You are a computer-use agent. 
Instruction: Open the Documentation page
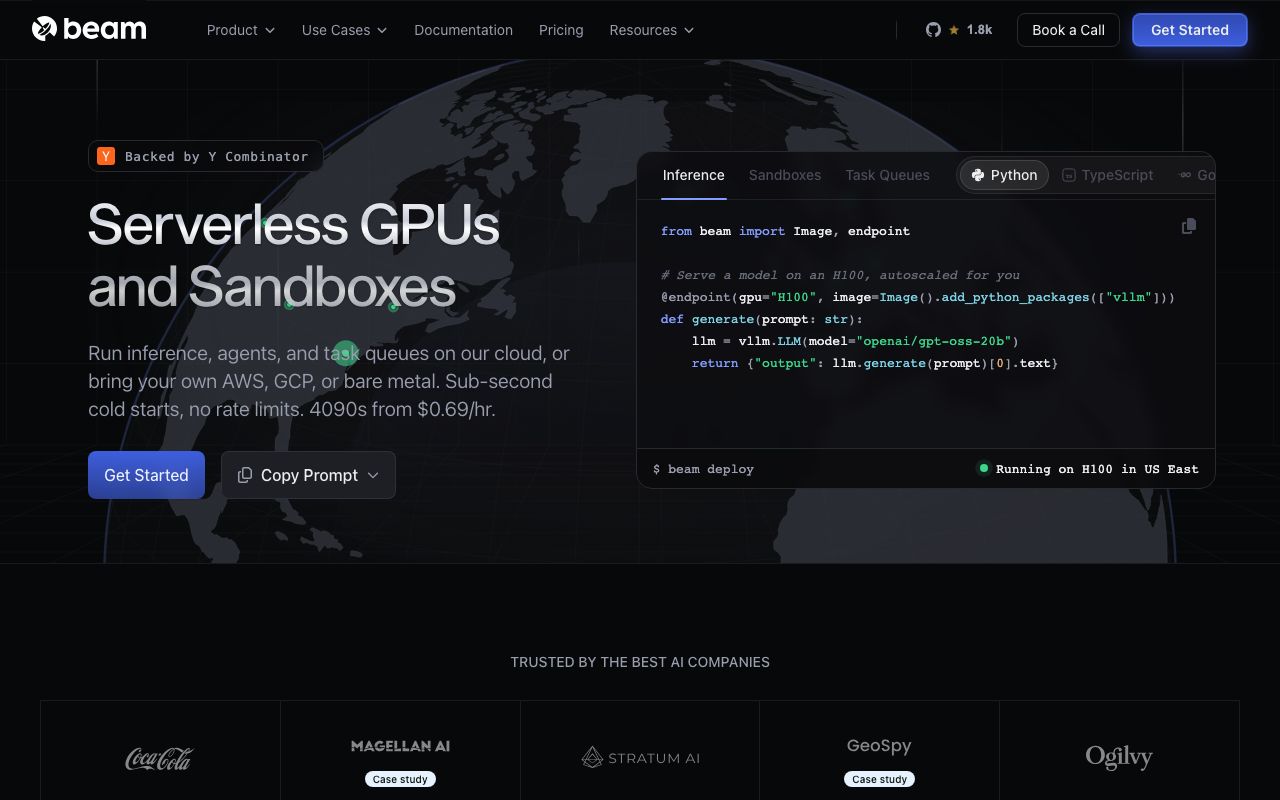coord(463,30)
